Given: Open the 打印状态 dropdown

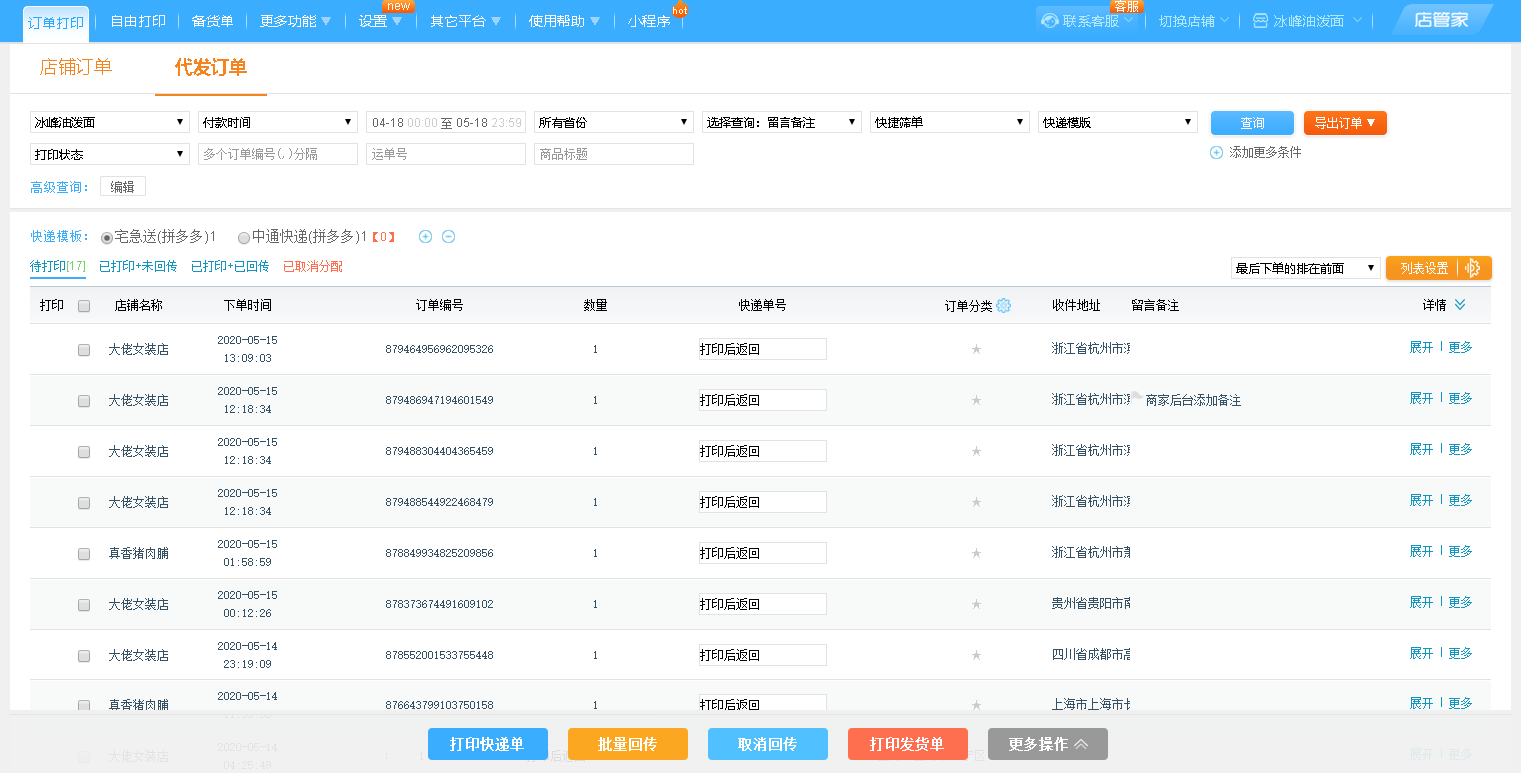Looking at the screenshot, I should [109, 154].
